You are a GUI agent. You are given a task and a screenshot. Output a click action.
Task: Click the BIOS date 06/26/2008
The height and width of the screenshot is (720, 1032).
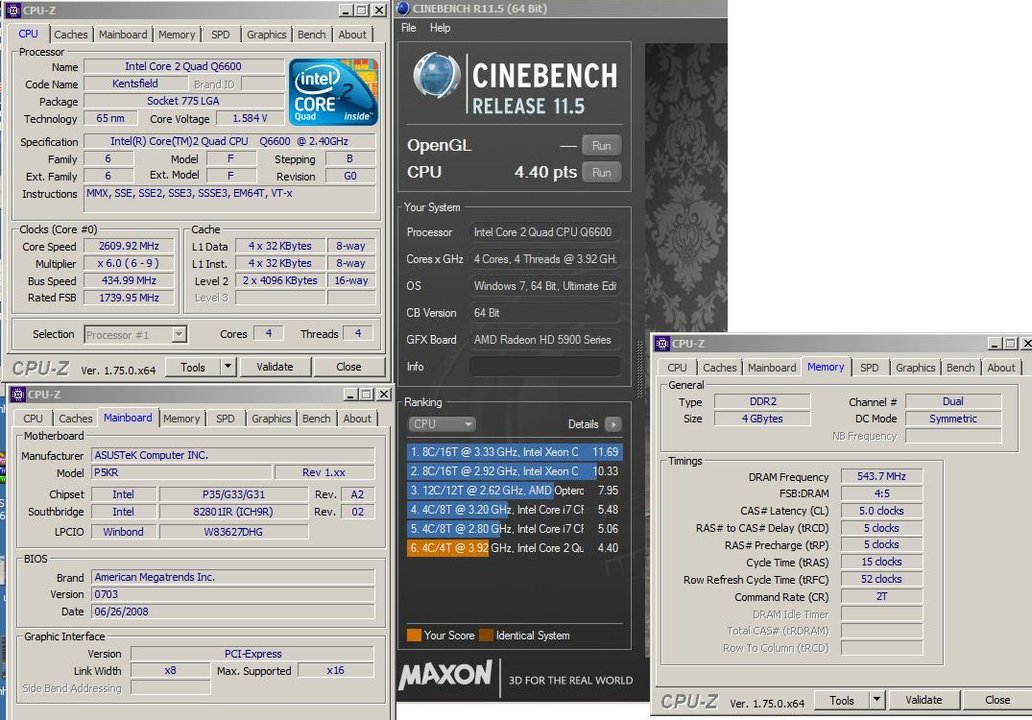coord(232,611)
